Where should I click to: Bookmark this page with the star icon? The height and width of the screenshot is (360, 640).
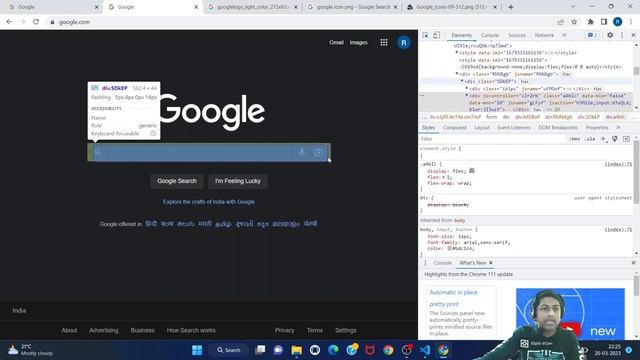coord(574,22)
